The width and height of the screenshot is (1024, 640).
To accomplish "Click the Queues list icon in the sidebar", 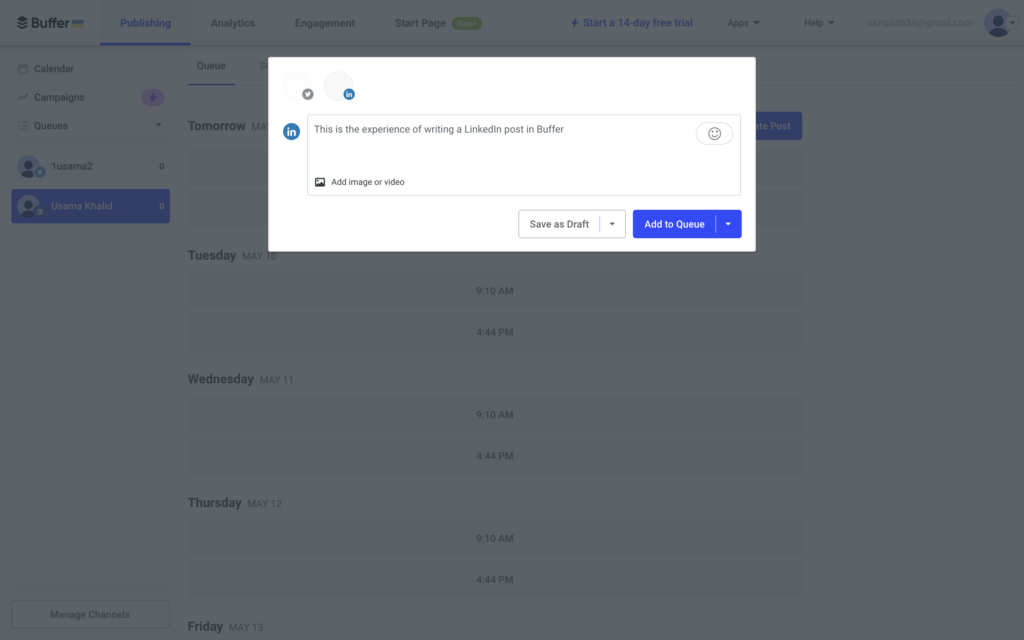I will point(23,126).
